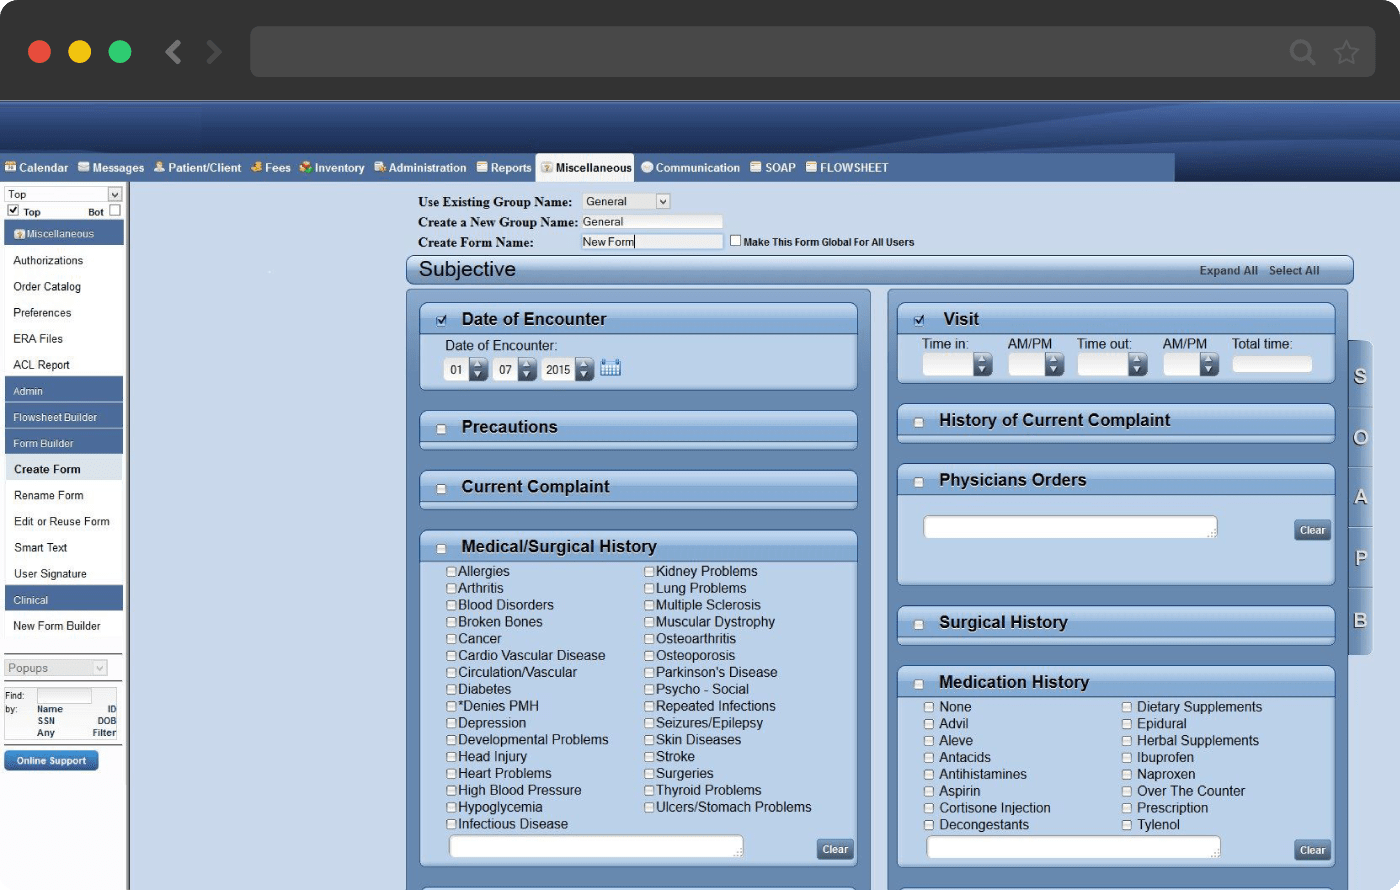Click the Create Form Name field
The image size is (1400, 890).
tap(652, 242)
